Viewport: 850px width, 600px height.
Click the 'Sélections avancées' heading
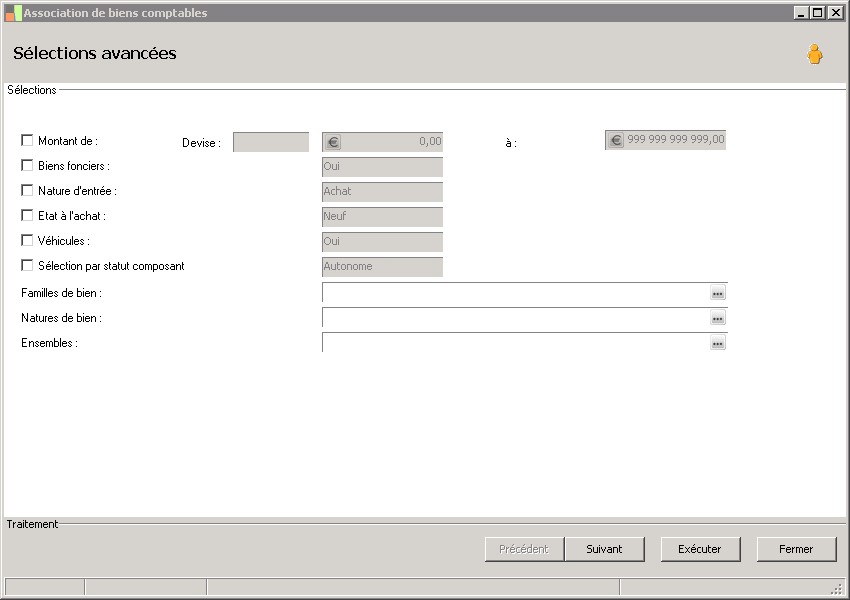pyautogui.click(x=95, y=53)
